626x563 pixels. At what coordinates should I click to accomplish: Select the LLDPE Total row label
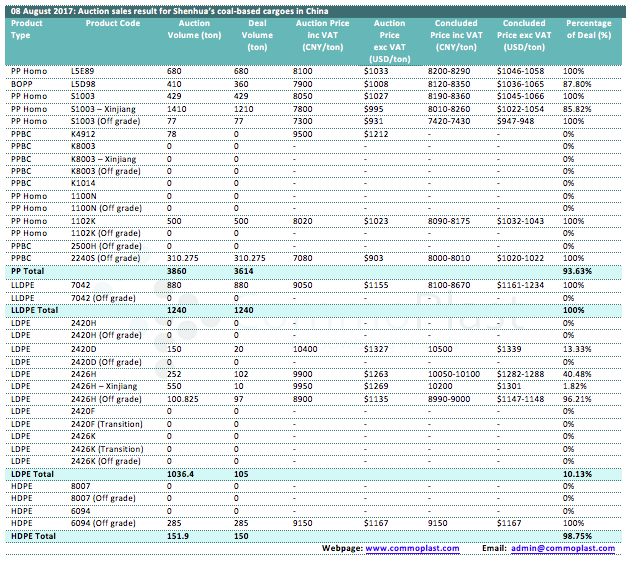tap(35, 310)
